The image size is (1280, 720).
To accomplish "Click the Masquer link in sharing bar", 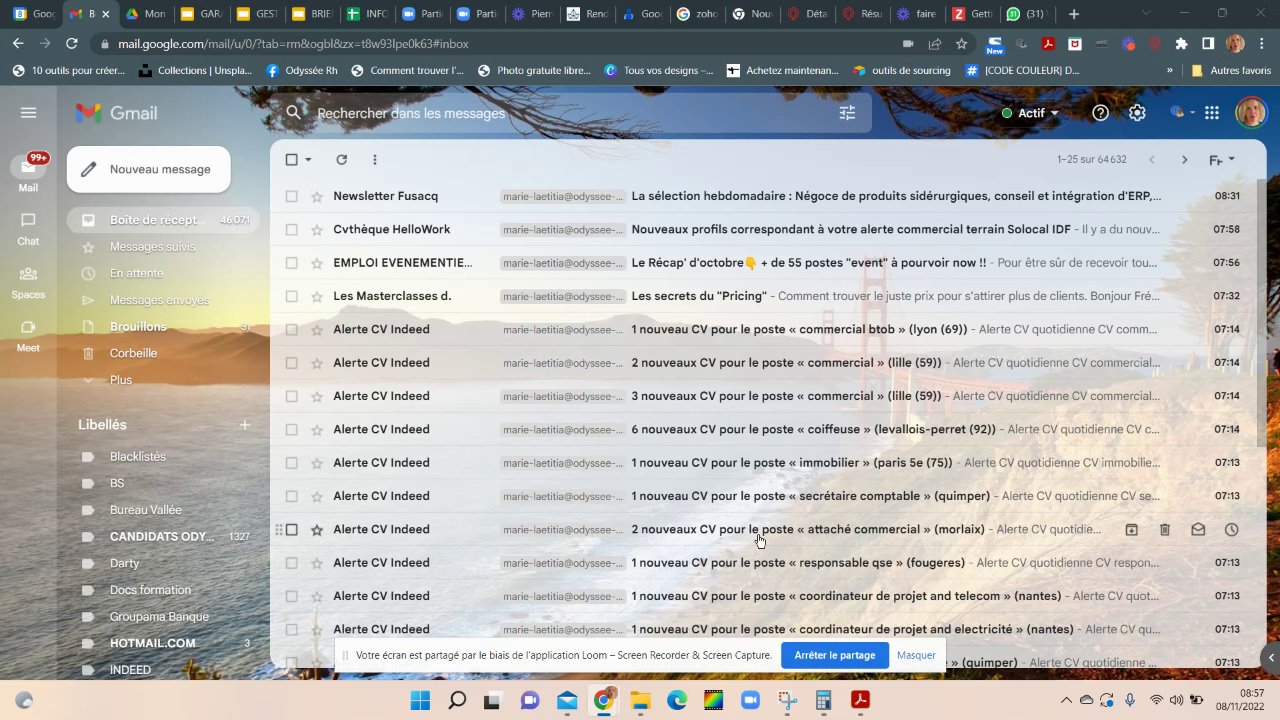I will pos(916,655).
